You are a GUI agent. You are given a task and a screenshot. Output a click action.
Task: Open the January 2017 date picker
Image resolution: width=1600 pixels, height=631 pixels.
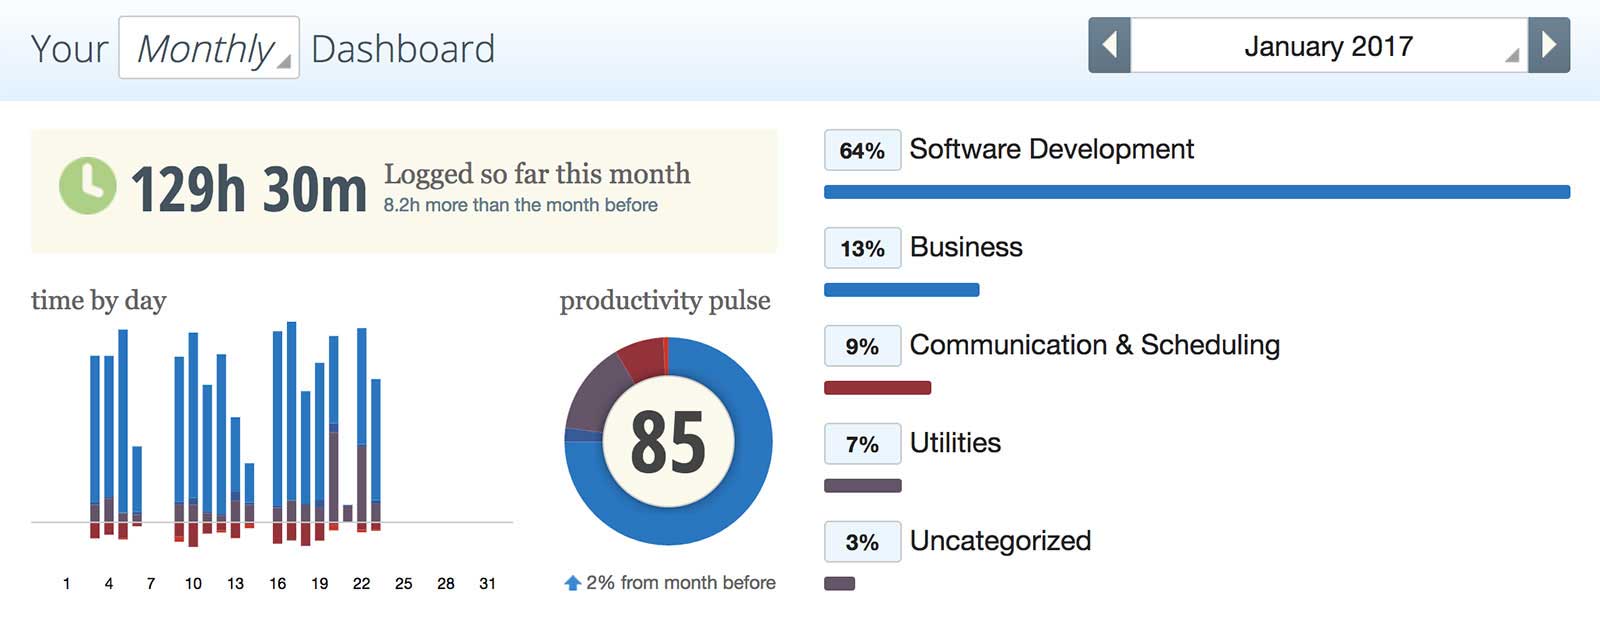tap(1329, 45)
